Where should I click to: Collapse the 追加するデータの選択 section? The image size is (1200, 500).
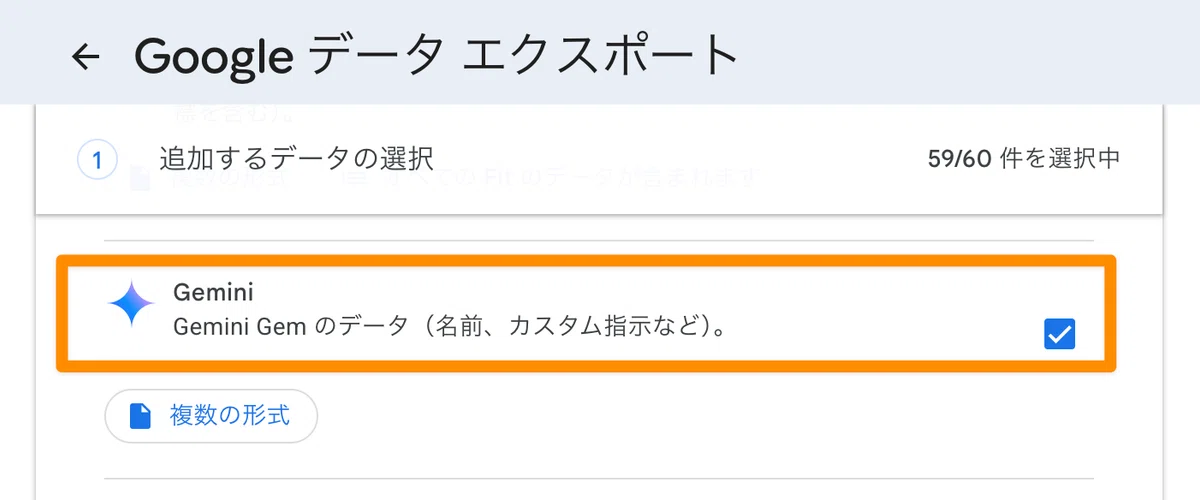tap(600, 159)
